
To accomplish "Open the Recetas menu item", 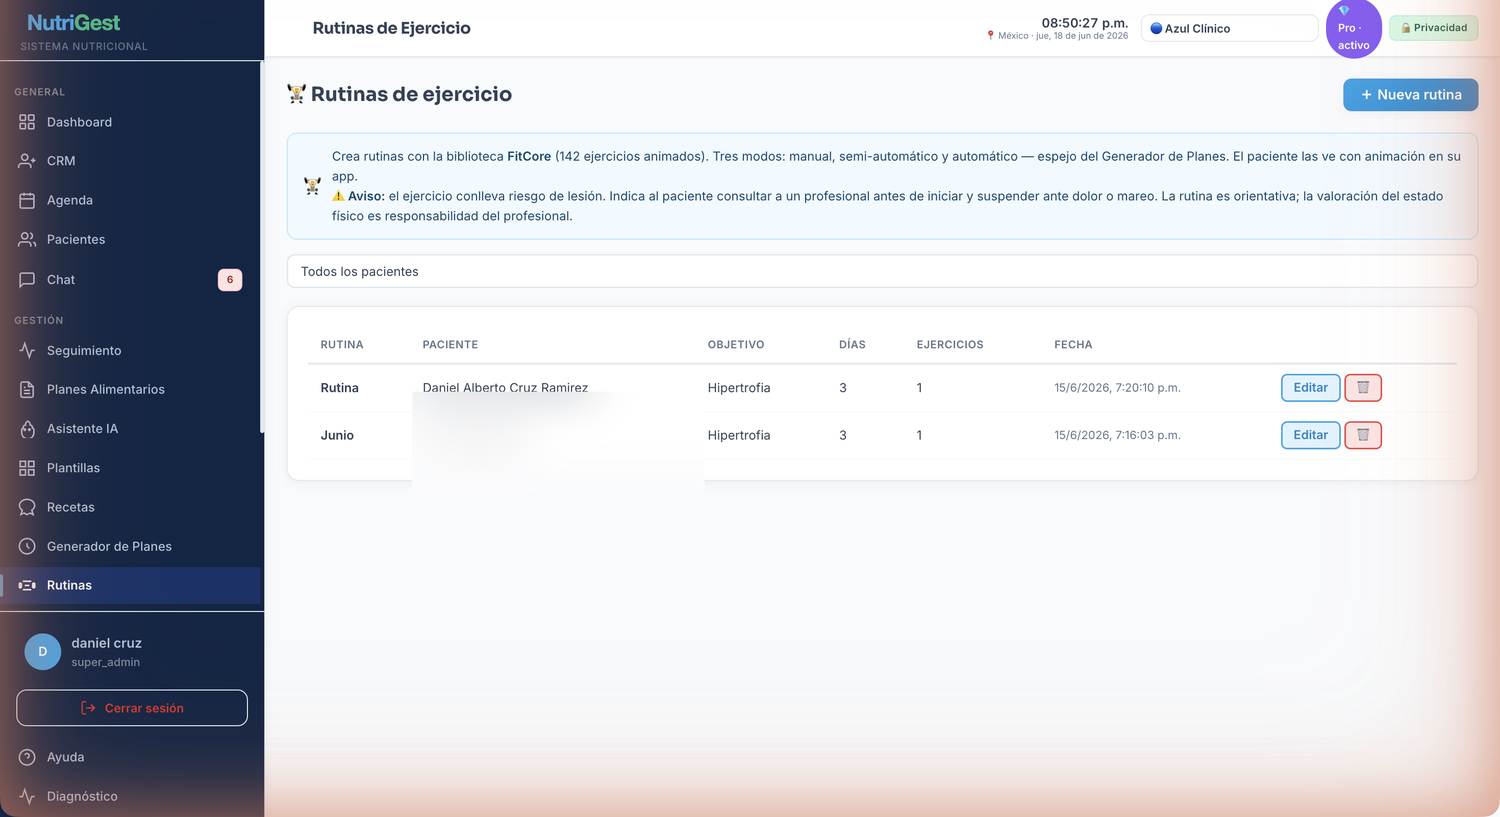I will (130, 507).
